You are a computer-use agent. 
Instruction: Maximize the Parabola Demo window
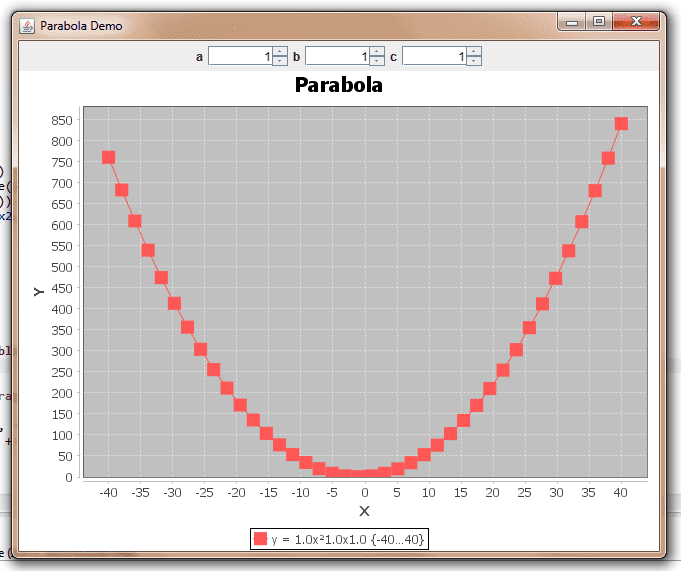tap(599, 22)
